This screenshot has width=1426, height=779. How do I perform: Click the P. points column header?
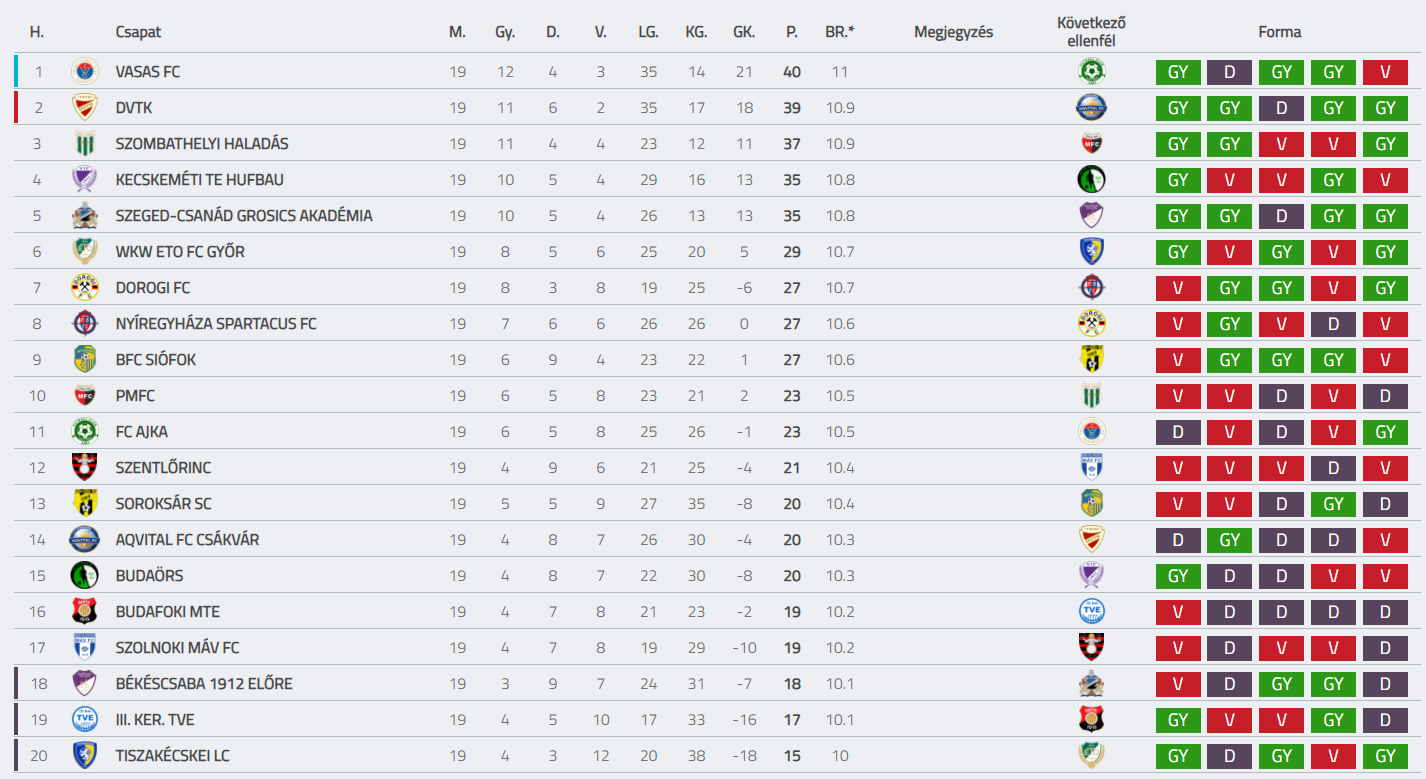pyautogui.click(x=792, y=32)
